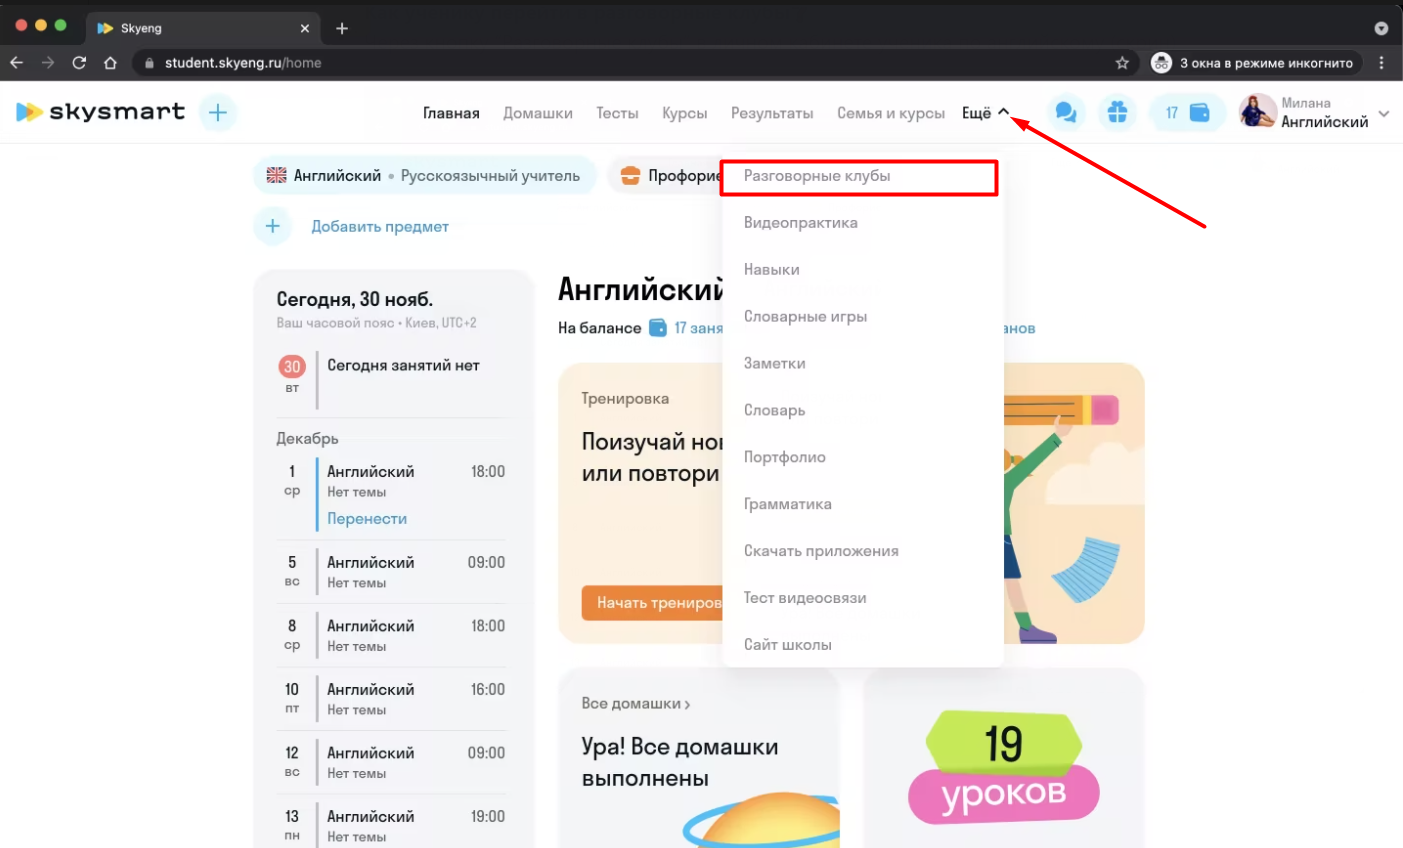Click the Сегодня, 30 нояб. heading
Screen dimensions: 1403x848
coord(354,299)
